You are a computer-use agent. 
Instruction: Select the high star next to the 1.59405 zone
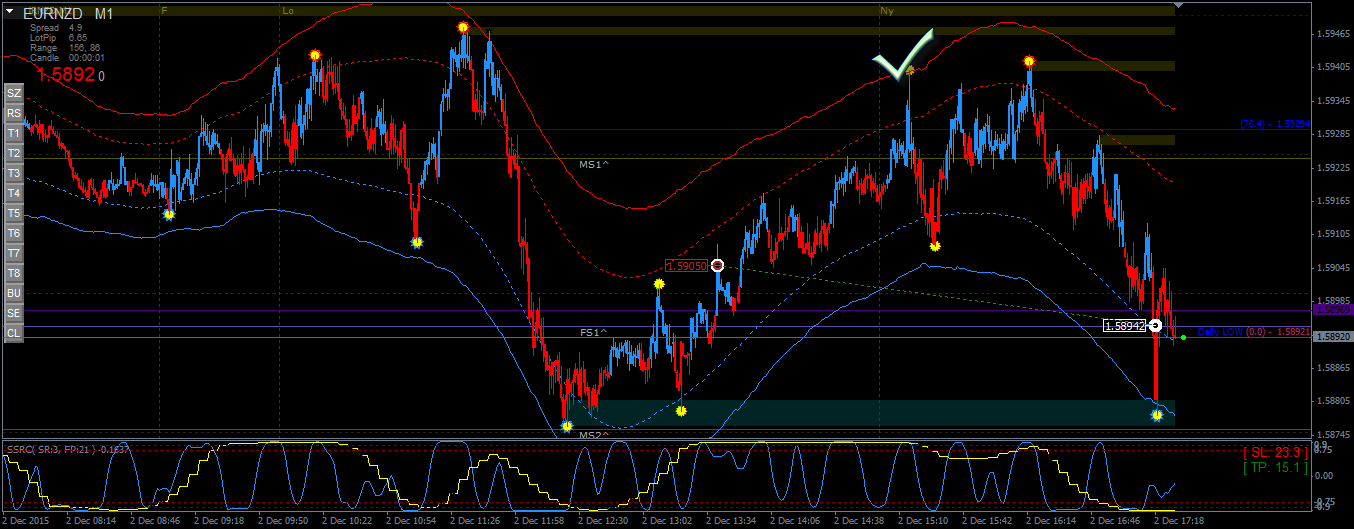(x=1029, y=61)
